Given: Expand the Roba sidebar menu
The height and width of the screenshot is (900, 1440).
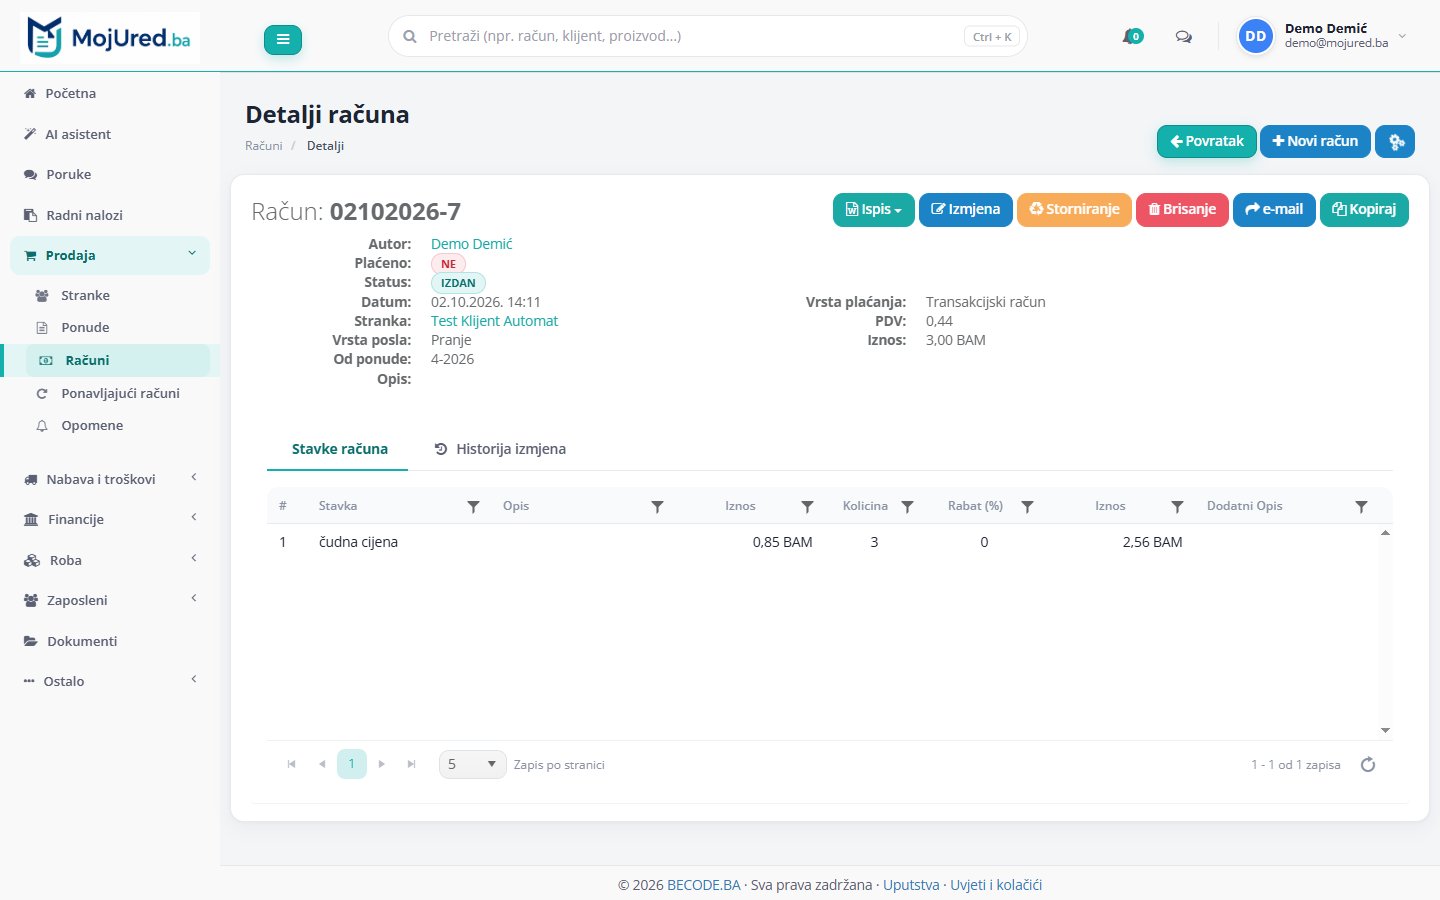Looking at the screenshot, I should tap(110, 560).
